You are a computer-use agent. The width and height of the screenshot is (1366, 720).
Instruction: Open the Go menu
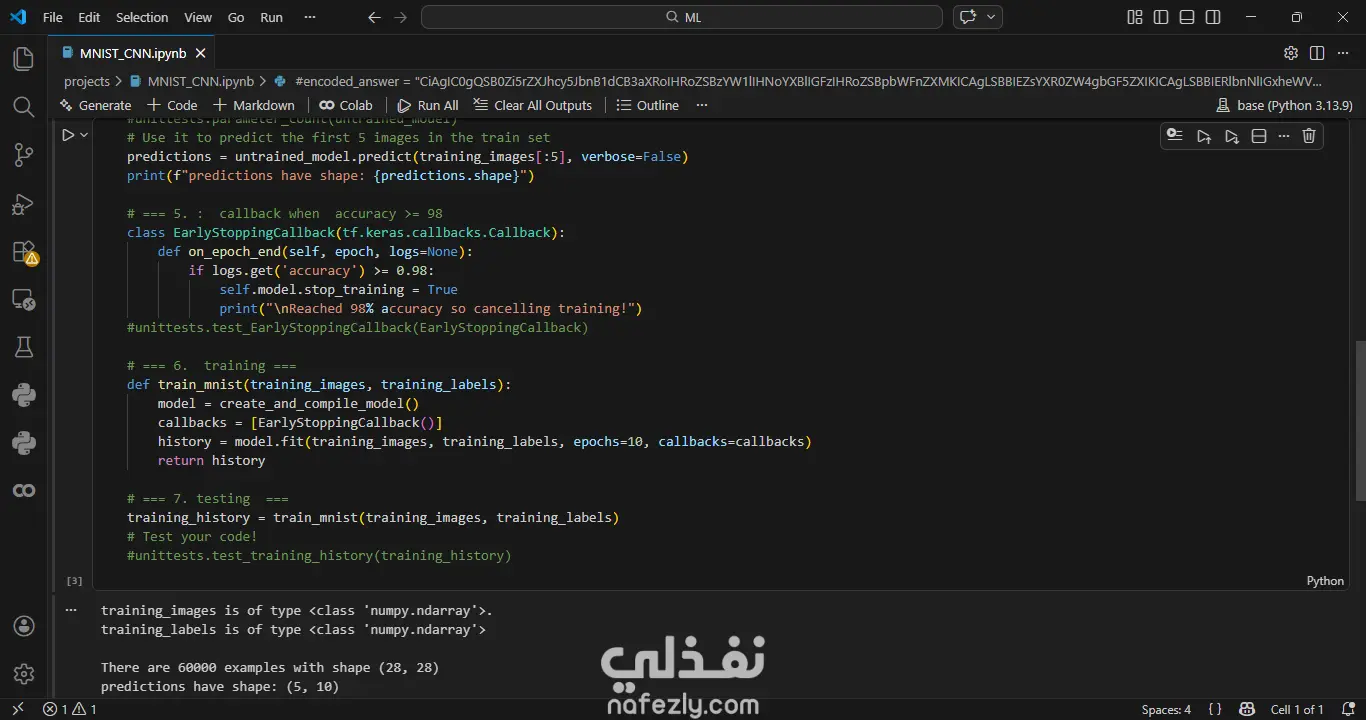(x=236, y=17)
